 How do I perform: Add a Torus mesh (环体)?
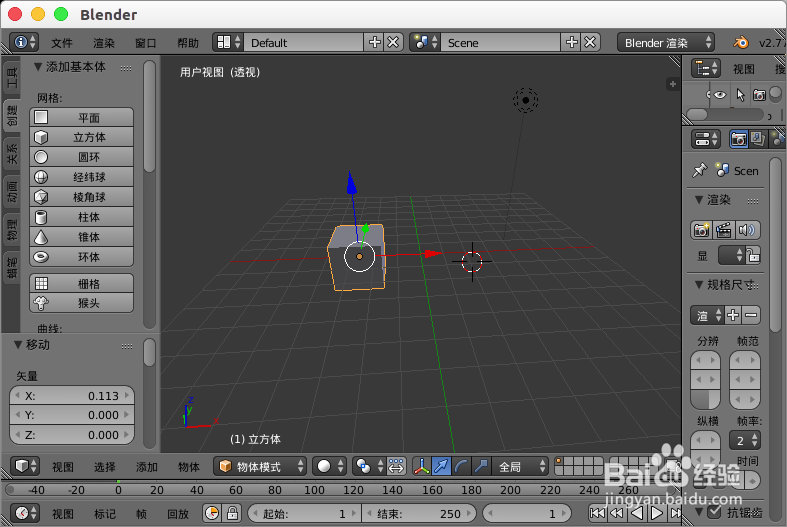point(82,257)
